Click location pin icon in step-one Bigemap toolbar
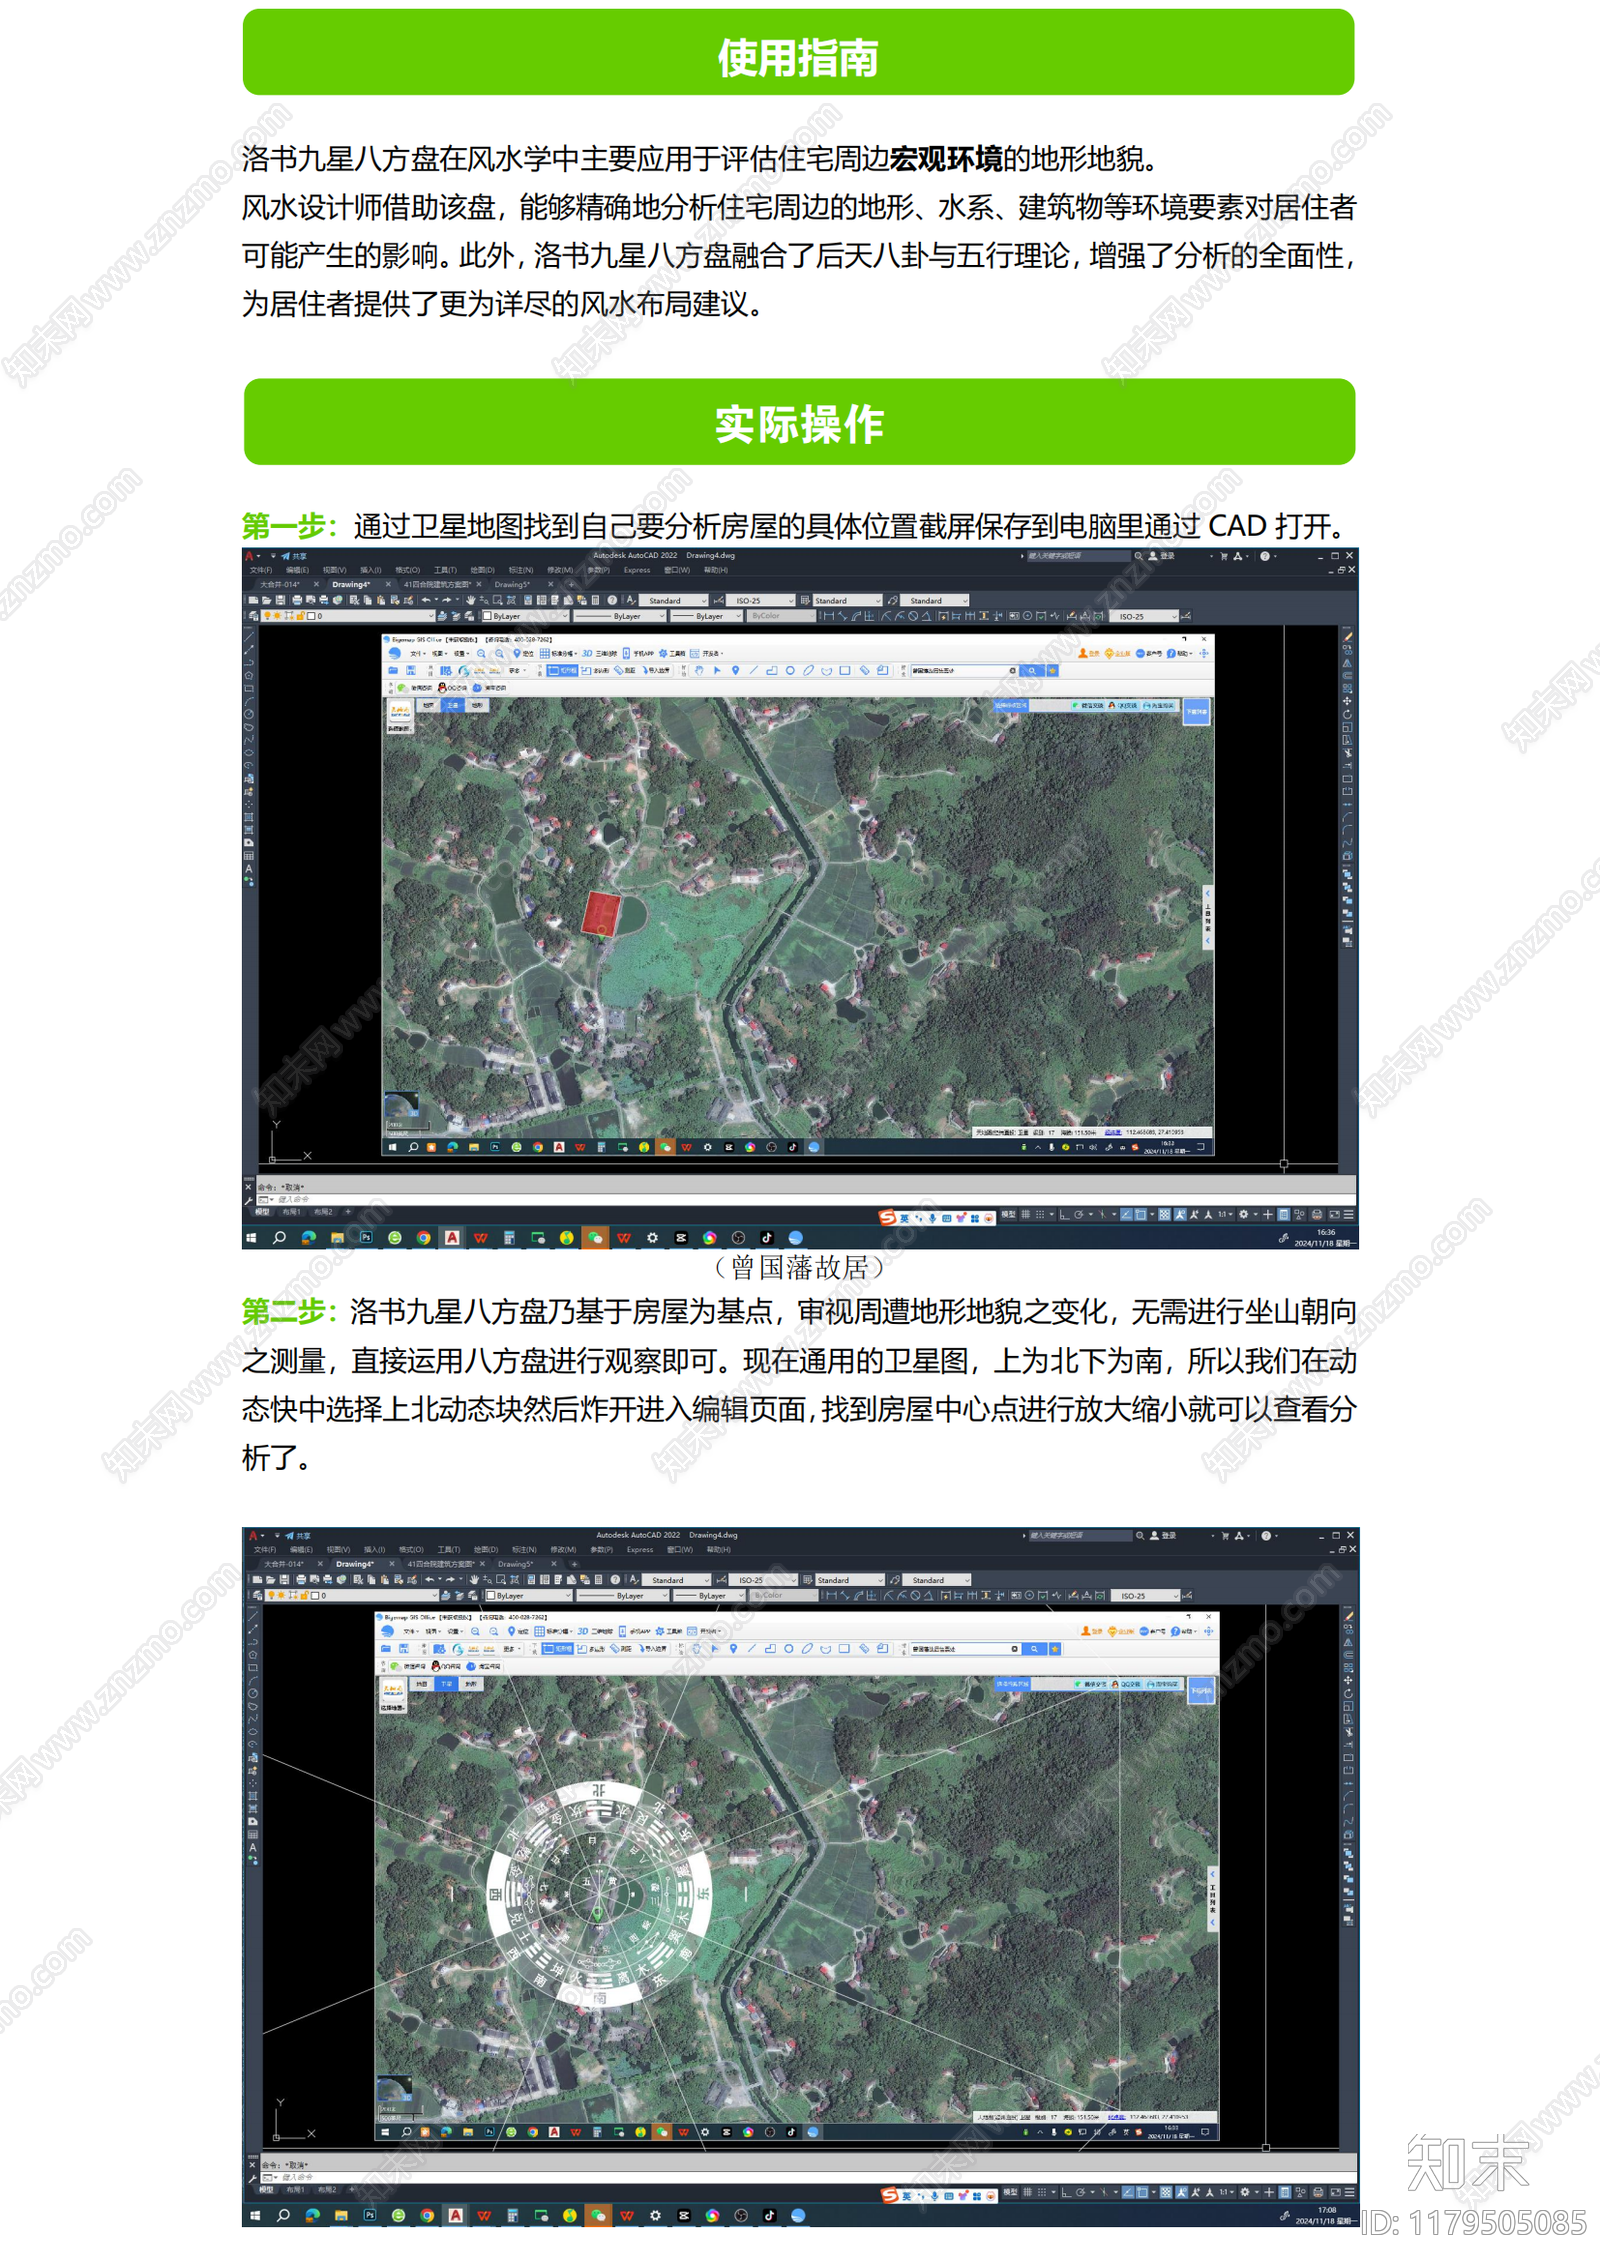Image resolution: width=1600 pixels, height=2262 pixels. coord(735,670)
